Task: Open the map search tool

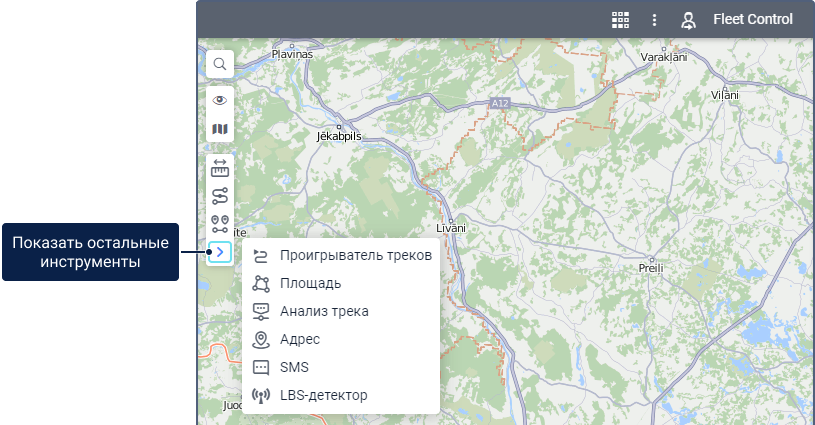Action: (x=220, y=65)
